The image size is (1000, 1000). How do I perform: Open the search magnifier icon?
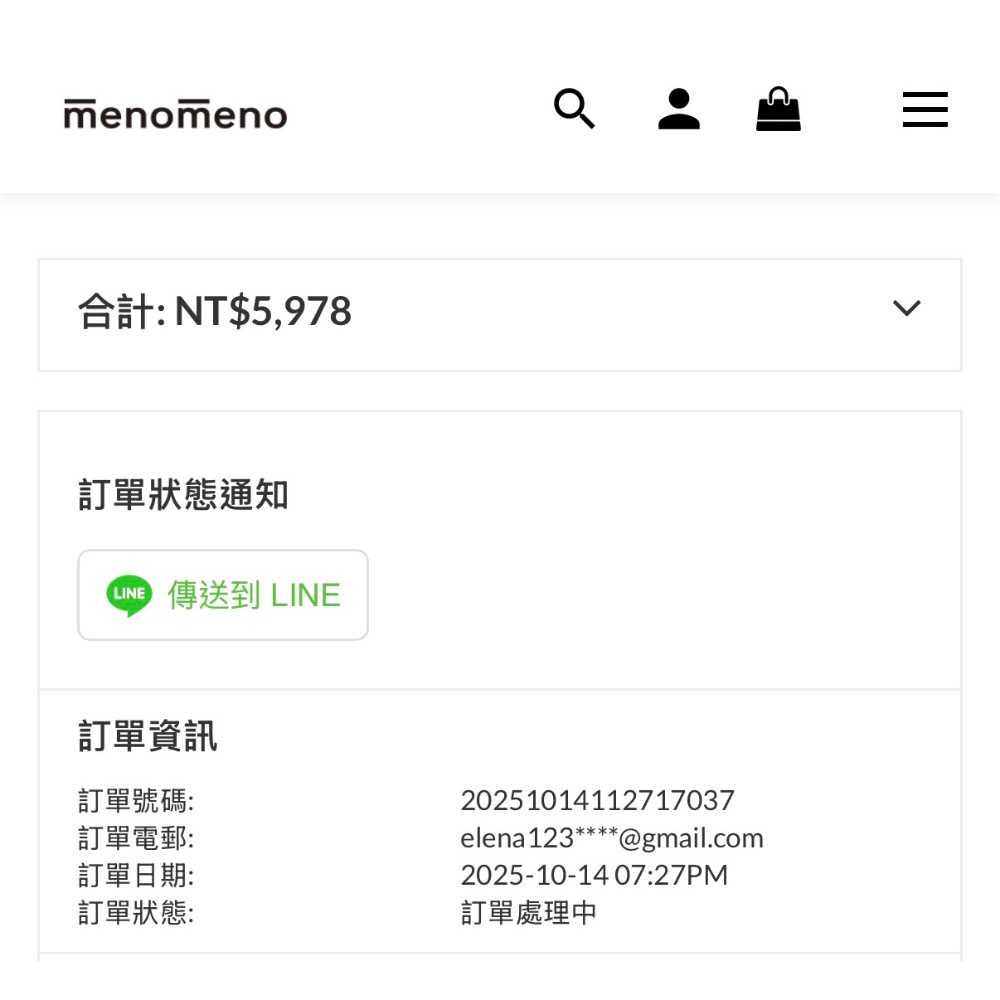coord(574,108)
